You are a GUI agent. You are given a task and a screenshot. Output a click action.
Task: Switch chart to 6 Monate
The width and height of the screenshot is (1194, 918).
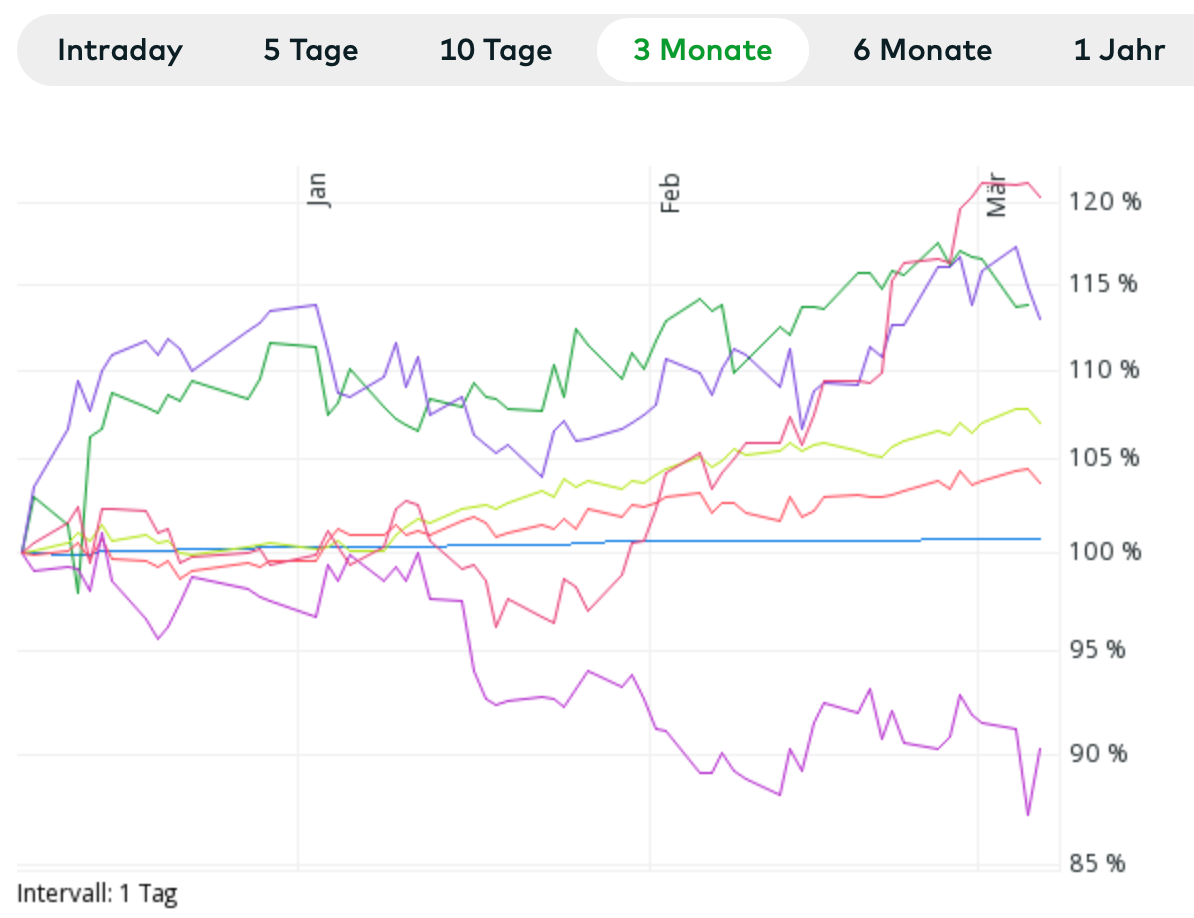pos(922,50)
